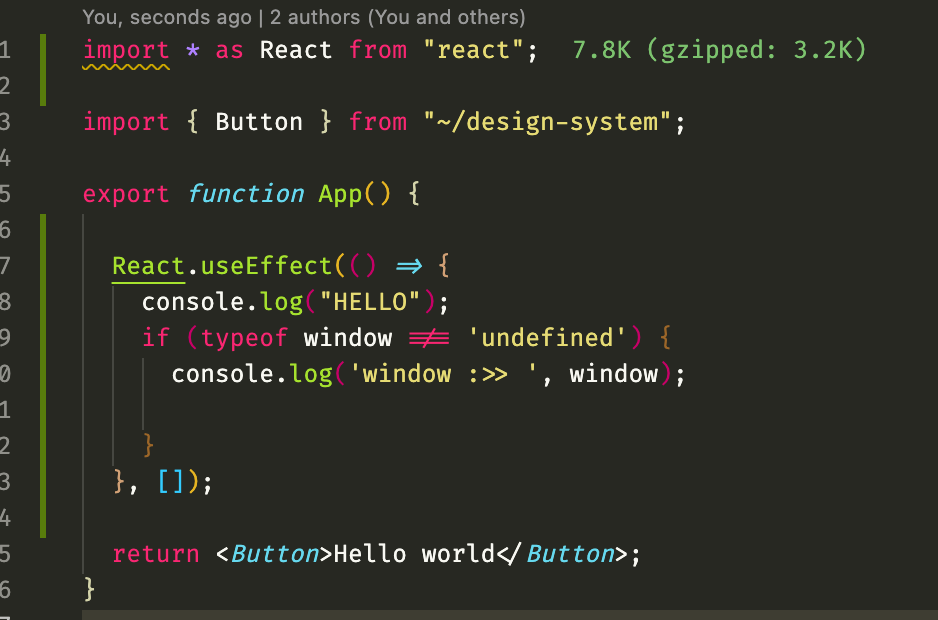Click the closing brace of the if block
The width and height of the screenshot is (938, 620).
tap(148, 446)
